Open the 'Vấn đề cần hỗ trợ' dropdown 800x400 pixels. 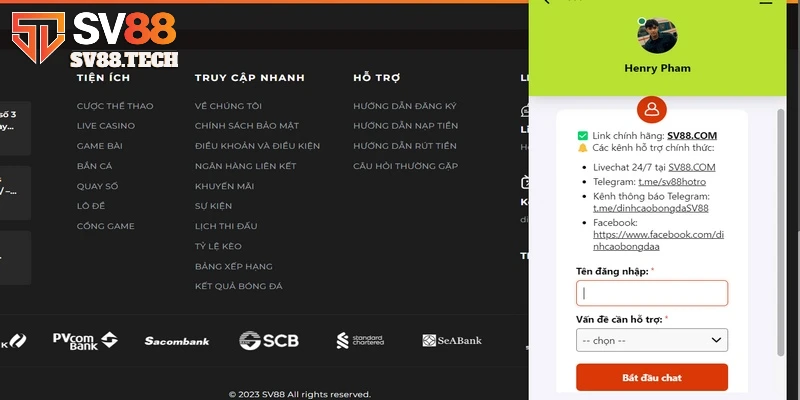[x=651, y=340]
